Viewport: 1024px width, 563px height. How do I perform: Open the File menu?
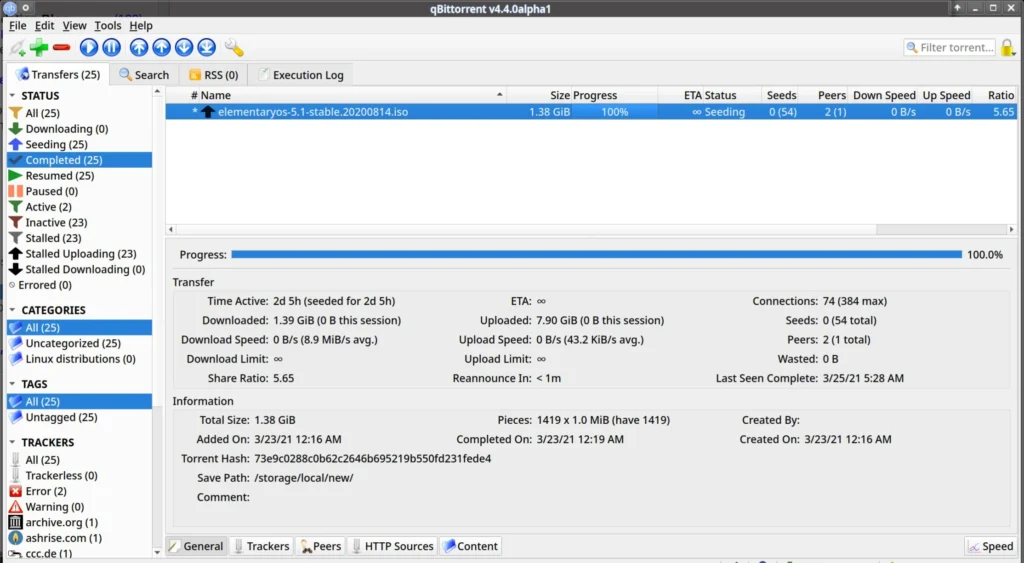pos(18,25)
